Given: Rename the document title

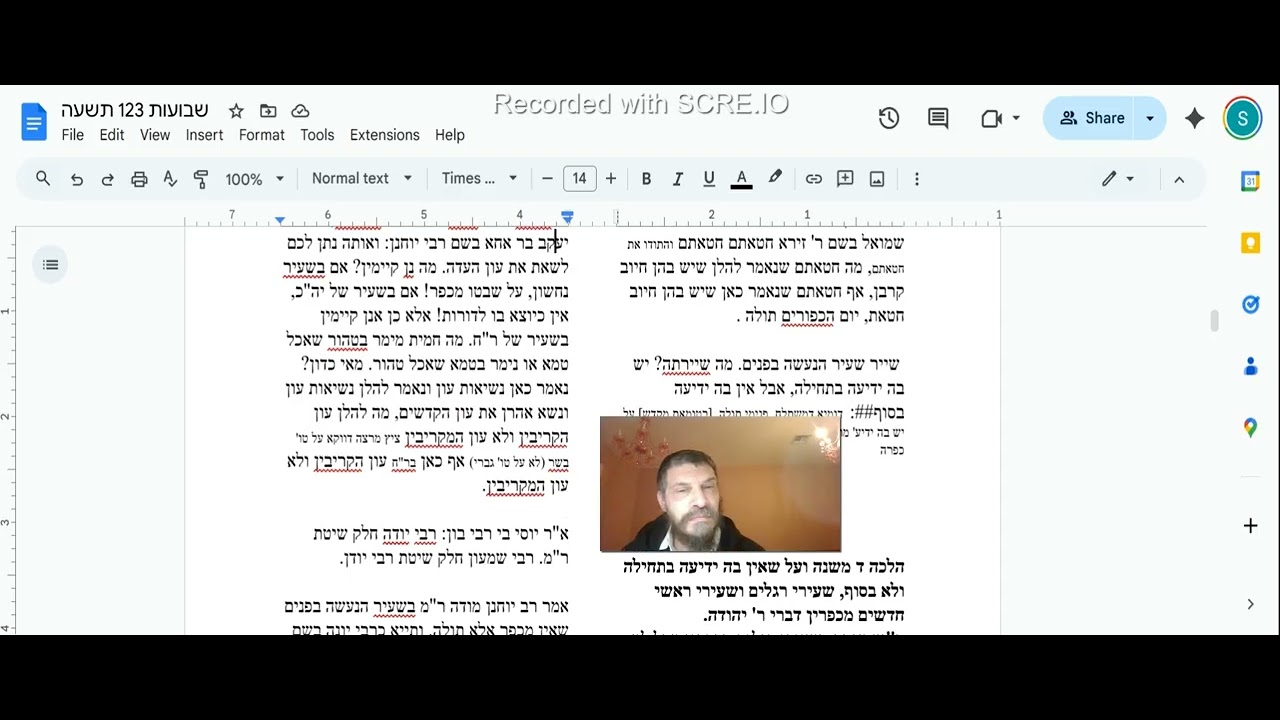Looking at the screenshot, I should (135, 110).
